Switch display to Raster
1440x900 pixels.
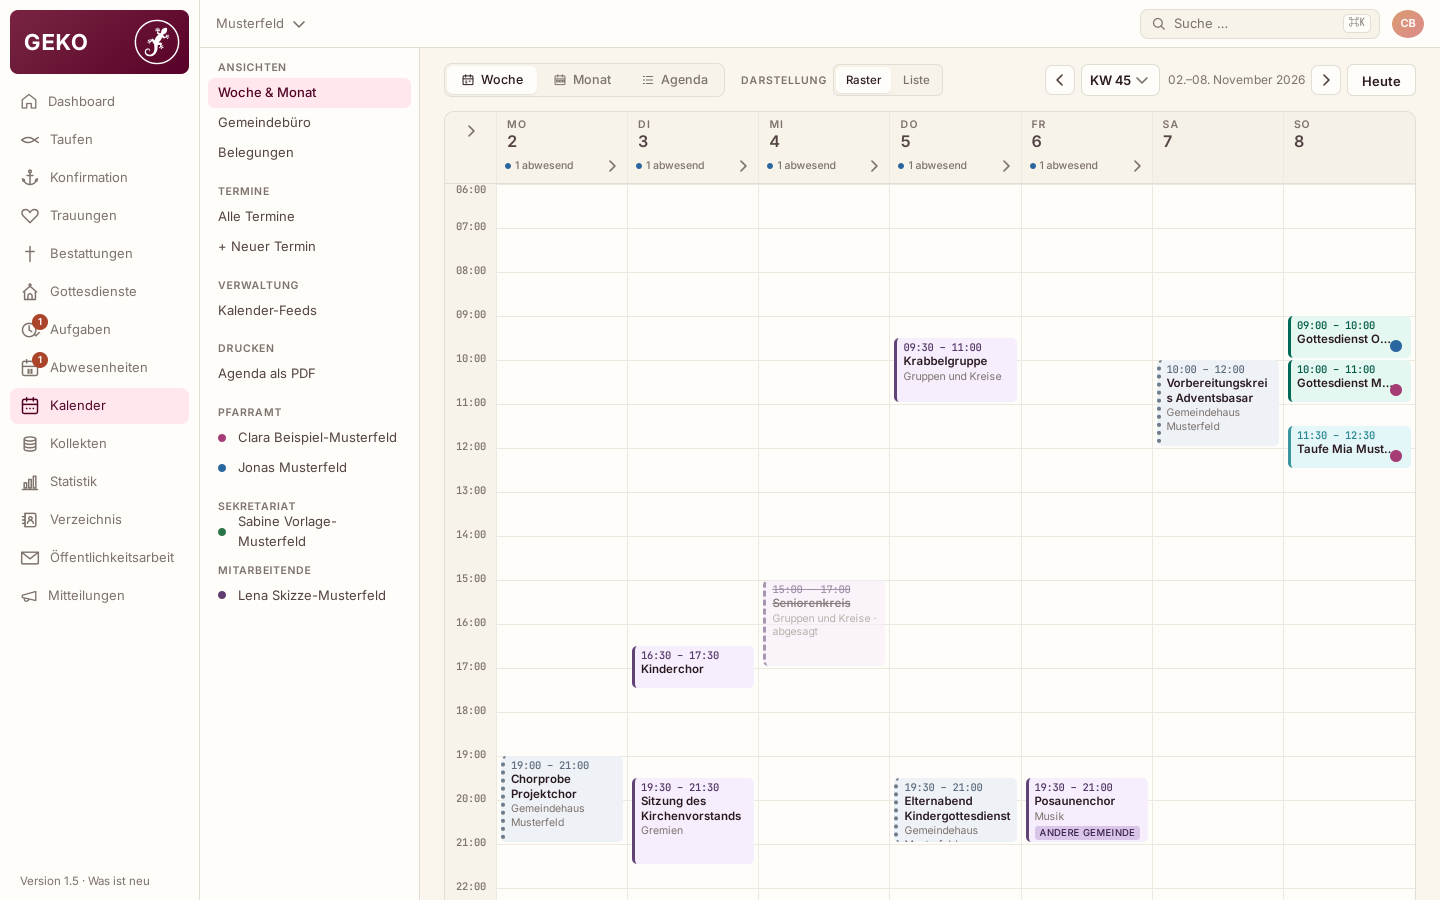[863, 80]
